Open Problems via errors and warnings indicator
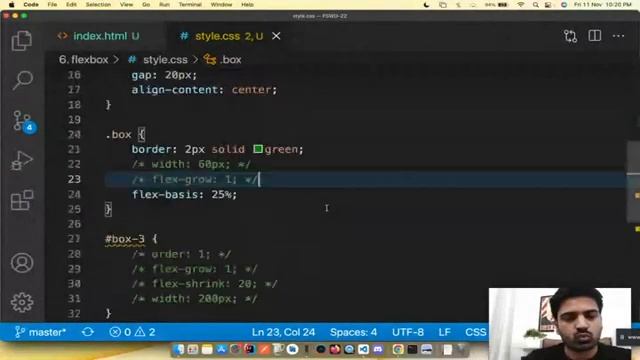Viewport: 640px width, 360px height. tap(132, 332)
